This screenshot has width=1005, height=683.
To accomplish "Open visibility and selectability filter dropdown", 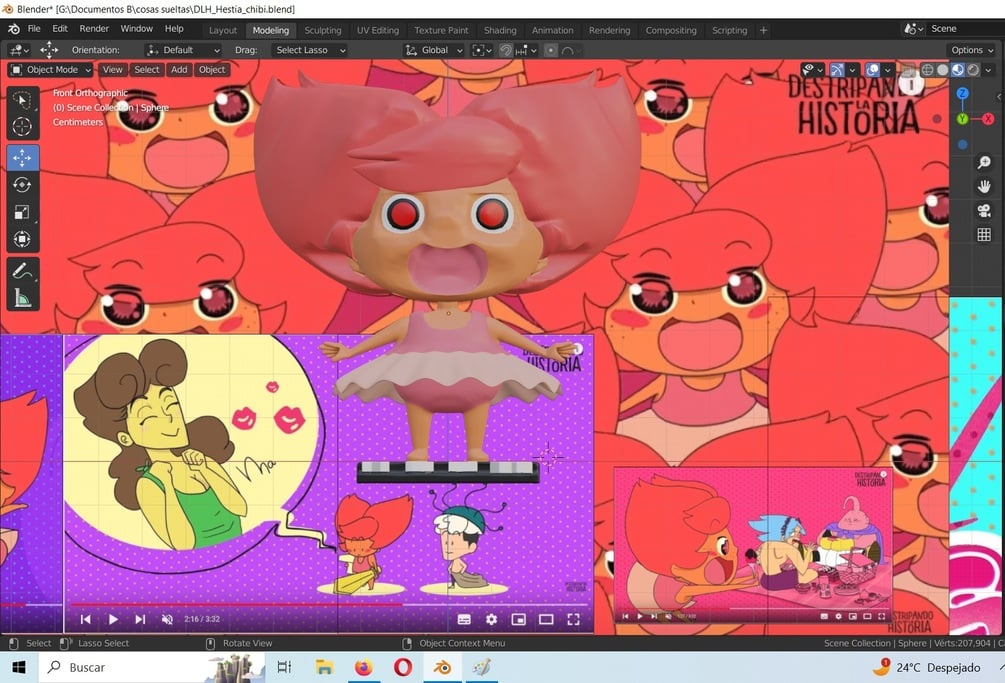I will 813,70.
